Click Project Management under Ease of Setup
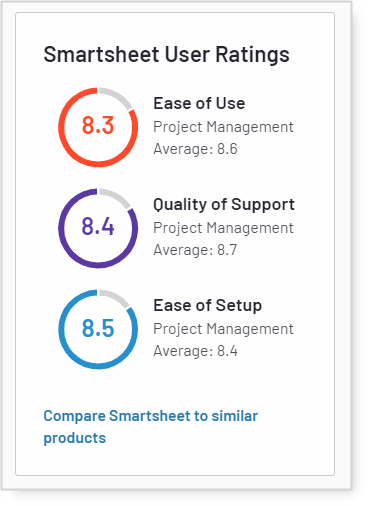Image resolution: width=368 pixels, height=506 pixels. [223, 329]
